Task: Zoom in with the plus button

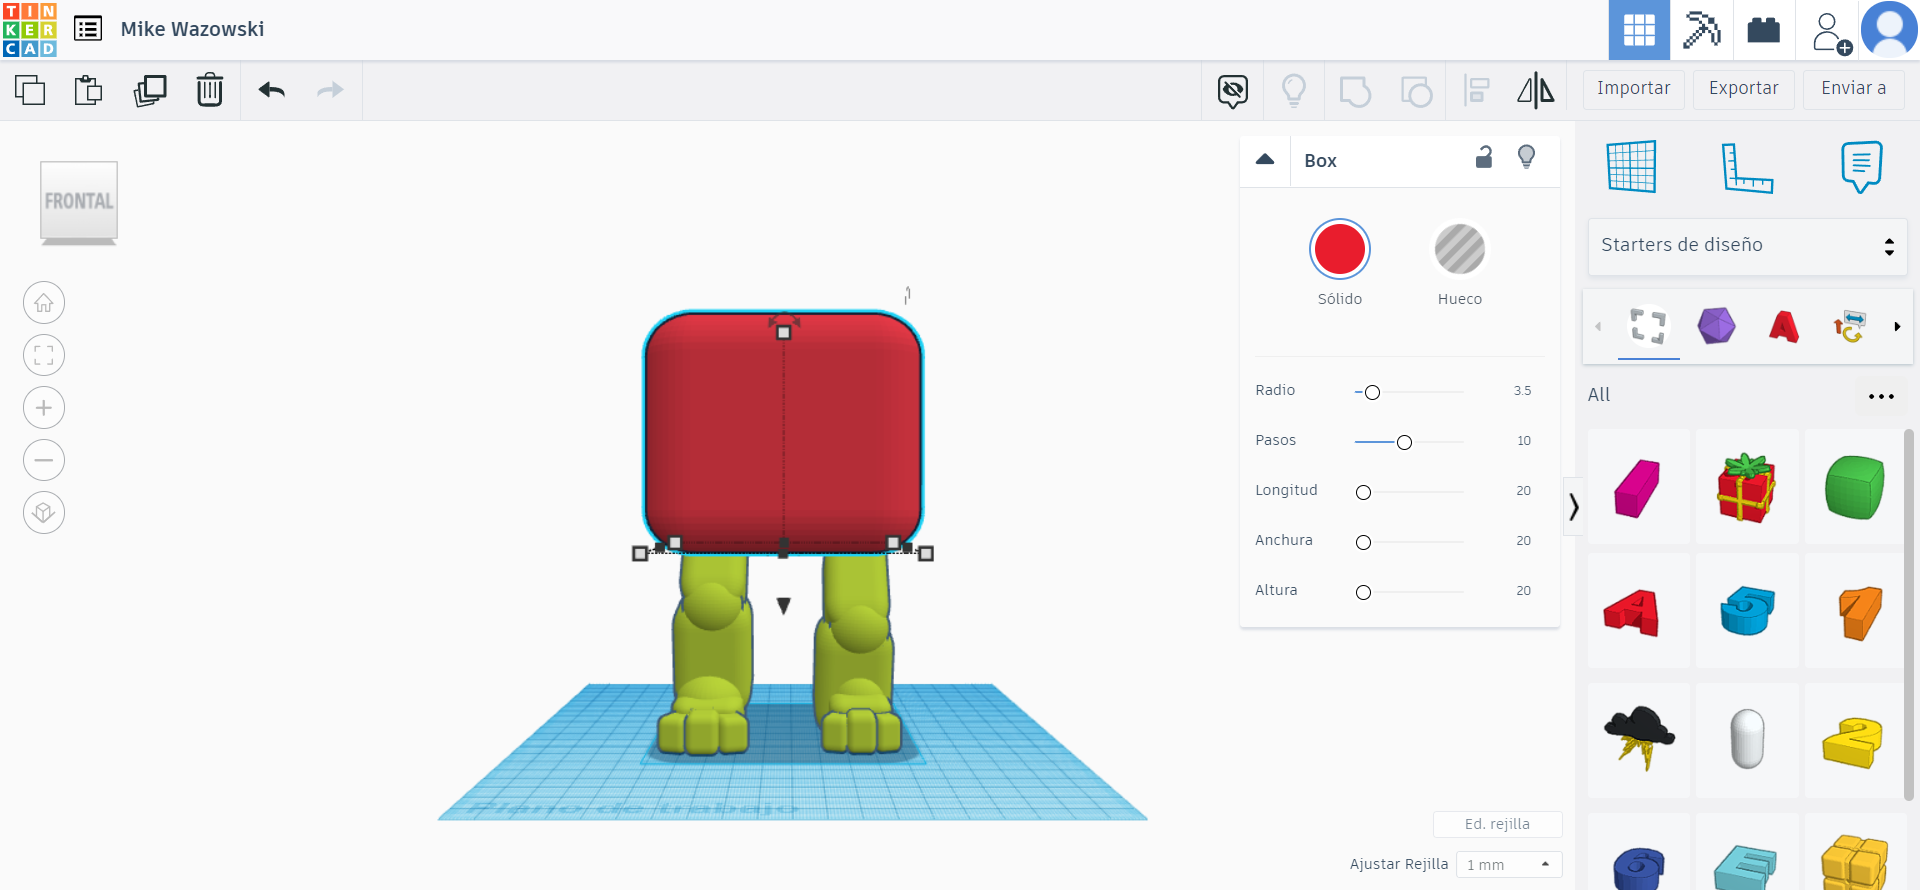Action: coord(44,408)
